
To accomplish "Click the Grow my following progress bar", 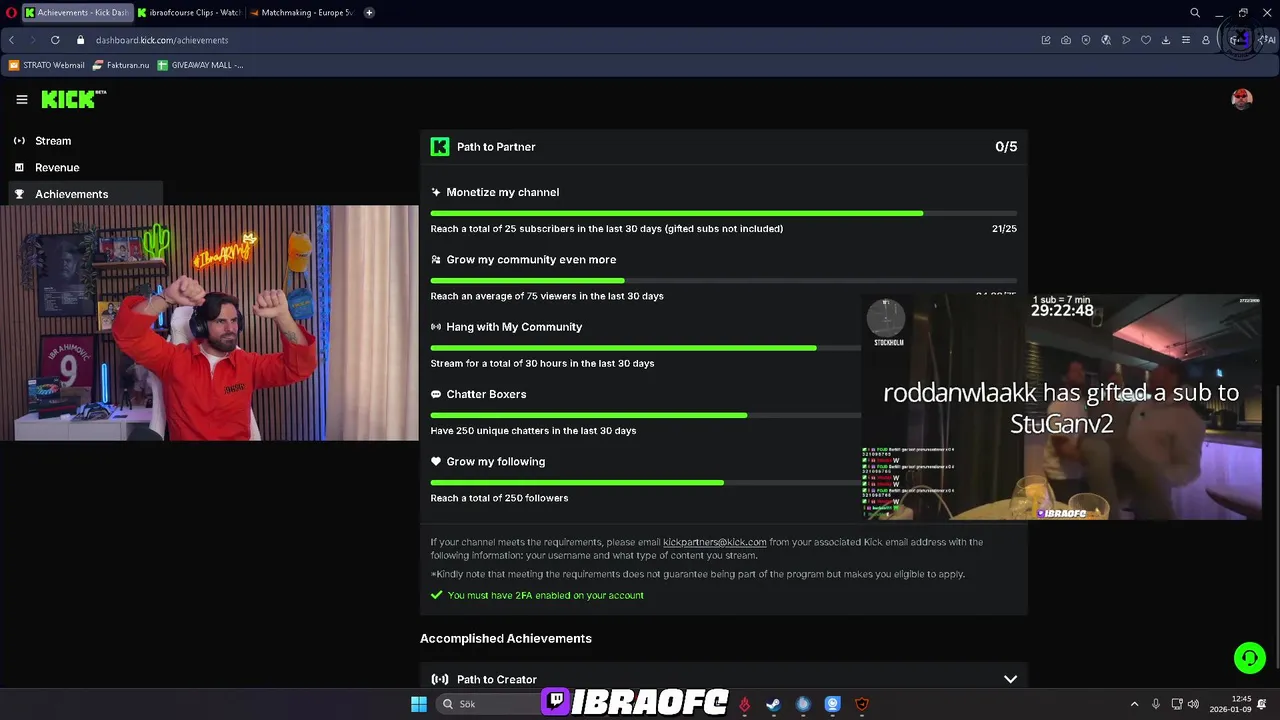I will pyautogui.click(x=645, y=483).
